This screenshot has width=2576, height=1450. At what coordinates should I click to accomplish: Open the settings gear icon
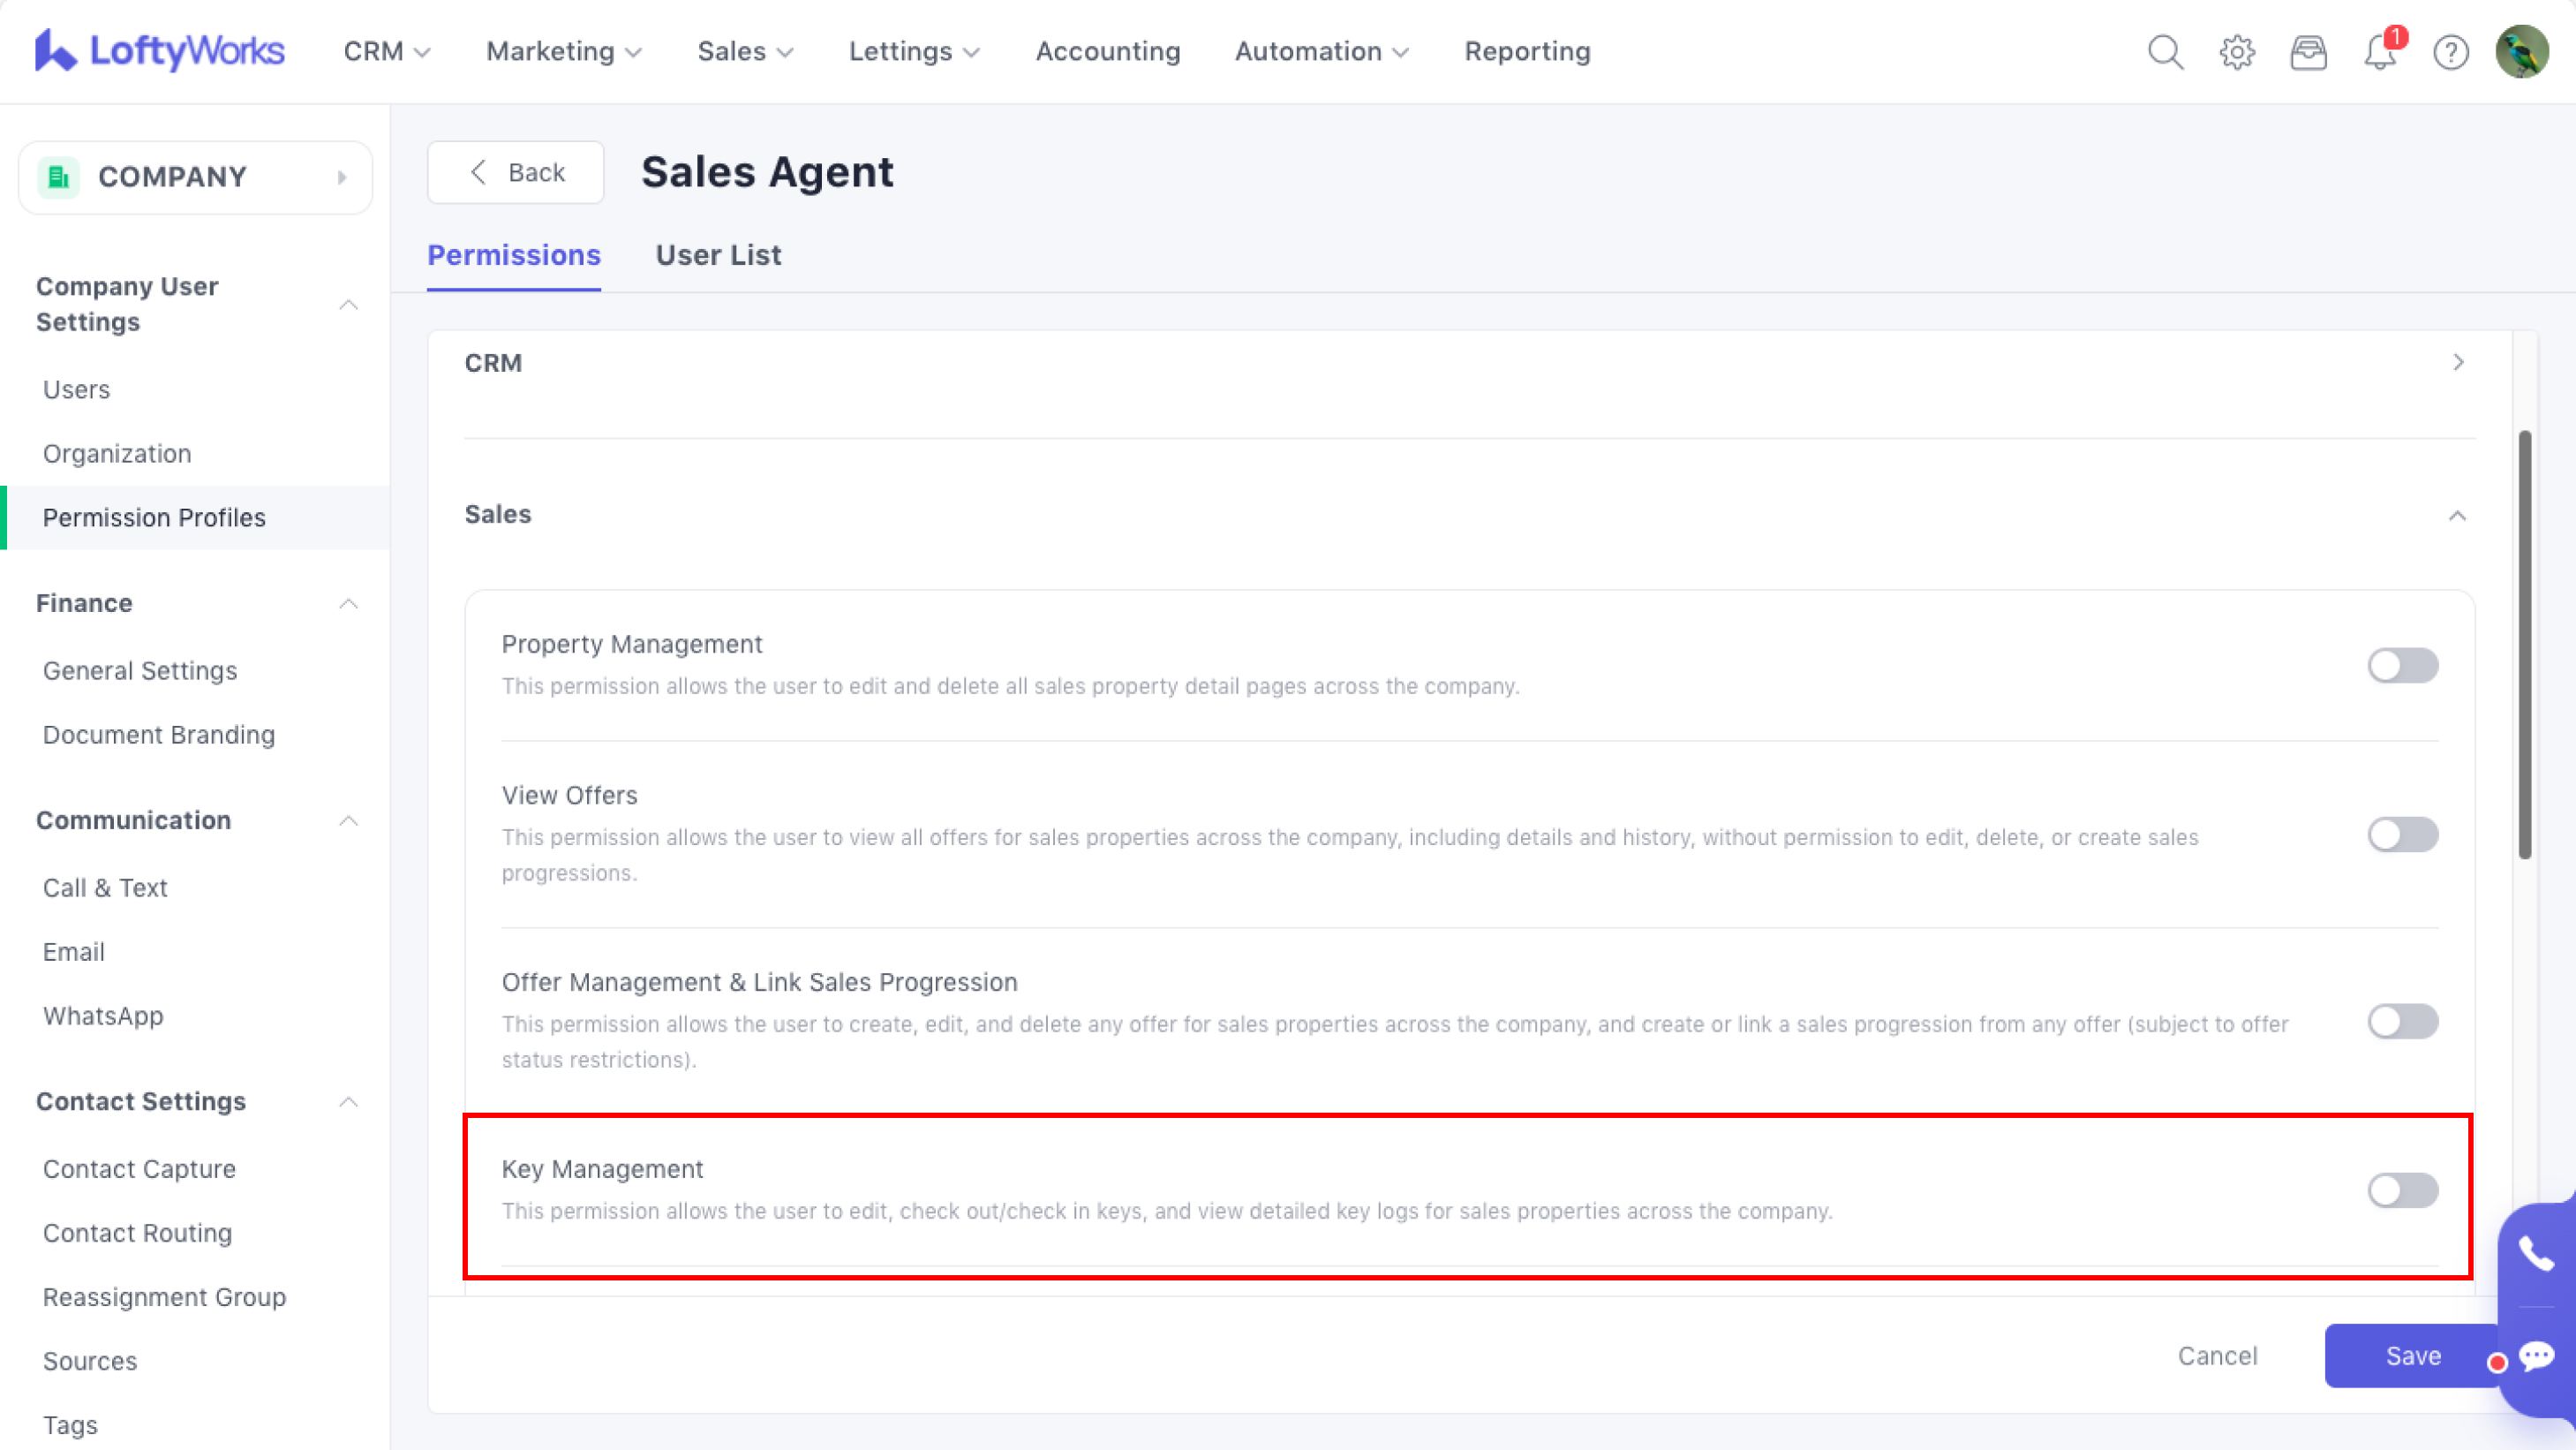(2237, 52)
